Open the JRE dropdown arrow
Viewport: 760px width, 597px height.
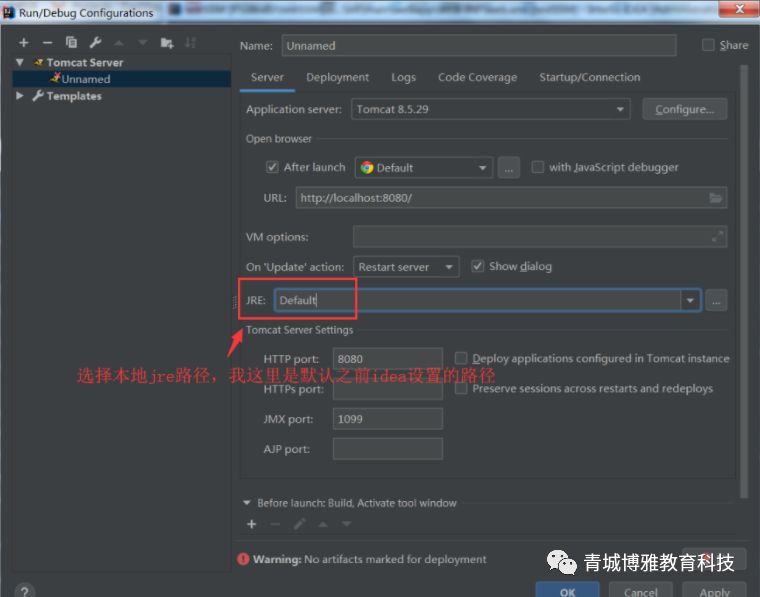[x=690, y=300]
